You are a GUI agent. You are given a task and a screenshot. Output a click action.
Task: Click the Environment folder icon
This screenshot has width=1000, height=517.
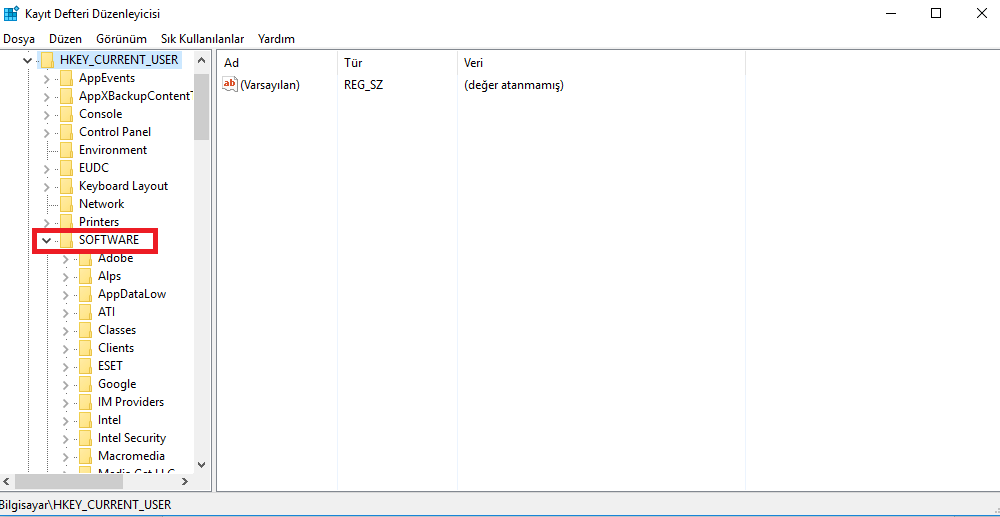point(66,150)
